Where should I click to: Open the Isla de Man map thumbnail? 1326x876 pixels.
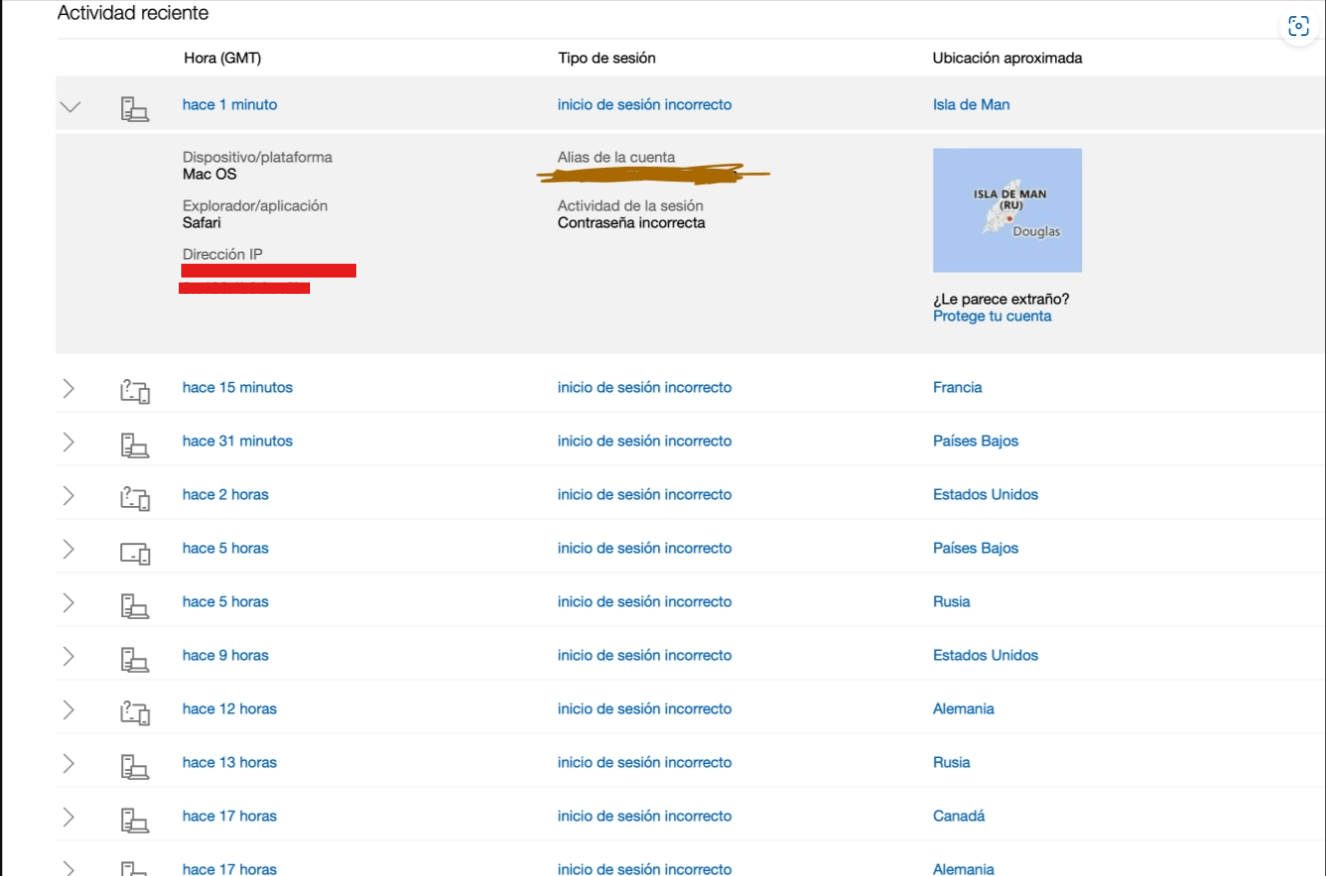tap(1007, 210)
